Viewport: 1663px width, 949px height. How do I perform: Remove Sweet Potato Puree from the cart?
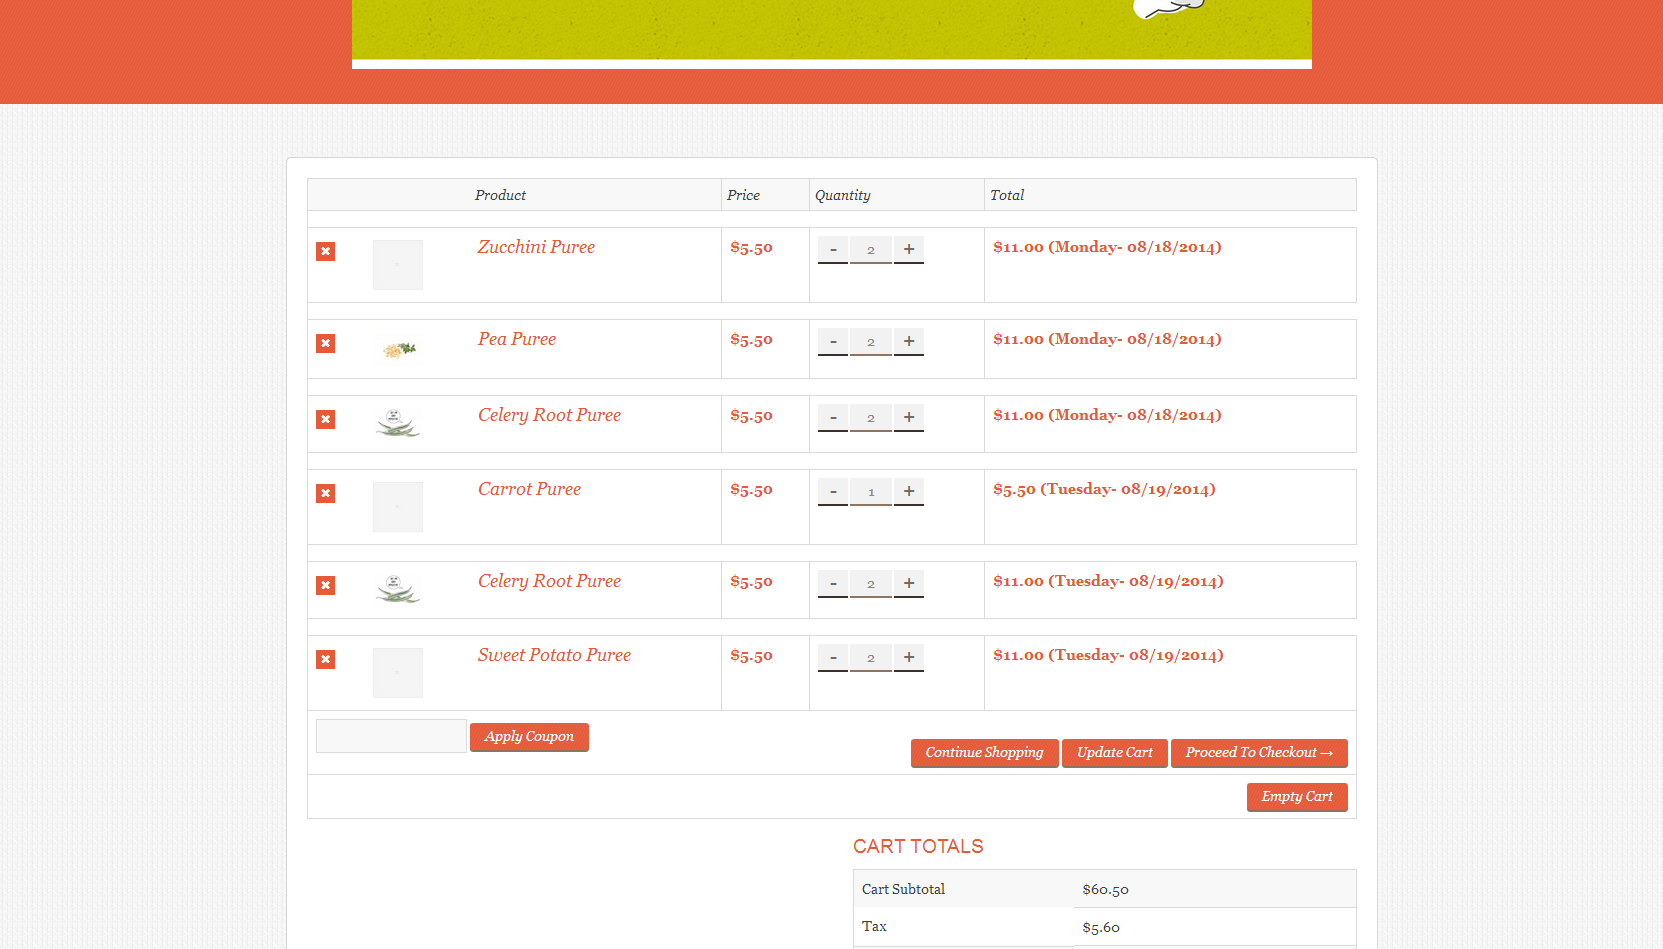[325, 659]
